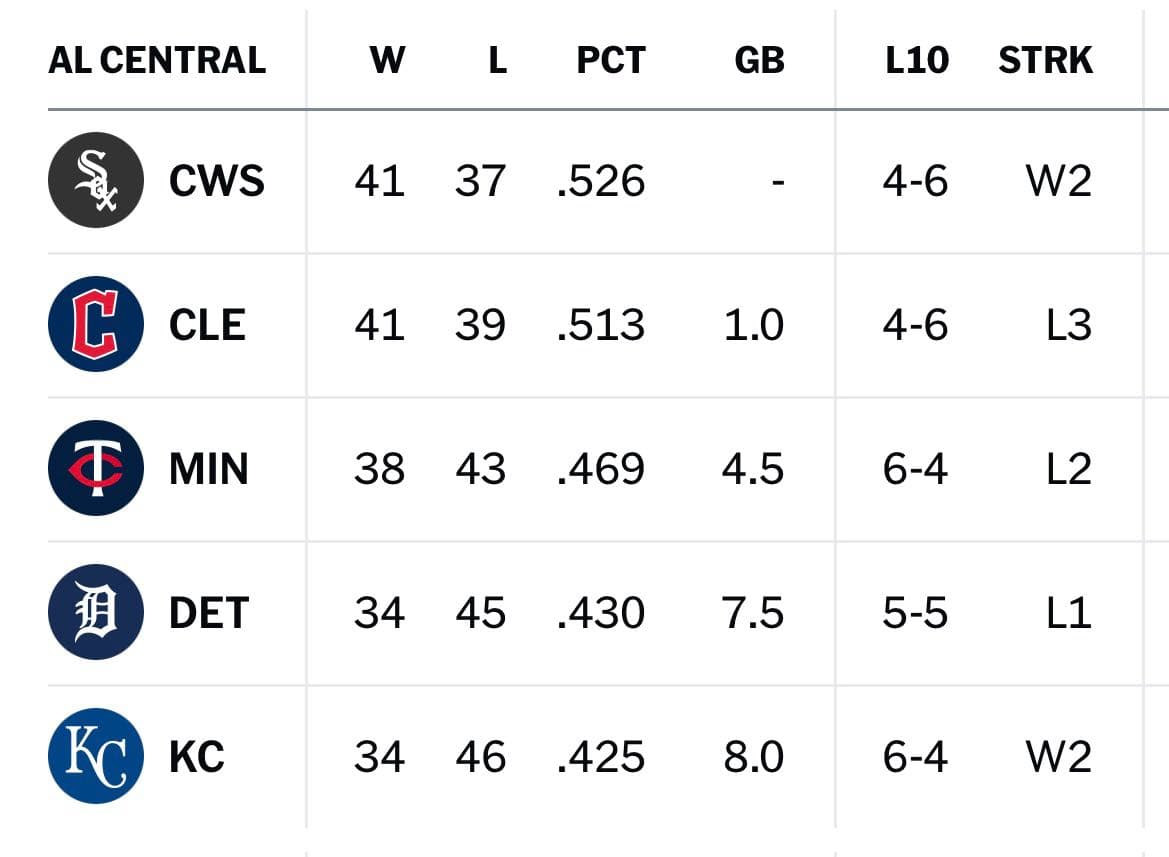The image size is (1169, 857).
Task: Open the CLE team link
Action: (x=207, y=325)
